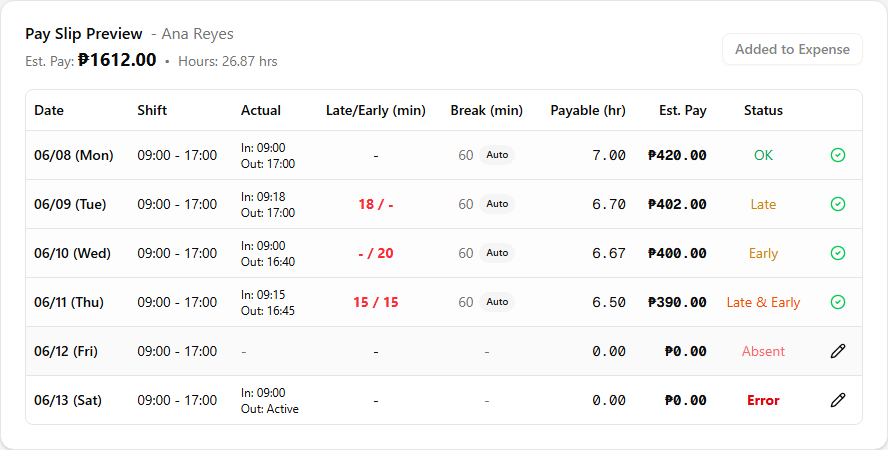Image resolution: width=888 pixels, height=450 pixels.
Task: Click the Late & Early status label
Action: pyautogui.click(x=763, y=302)
